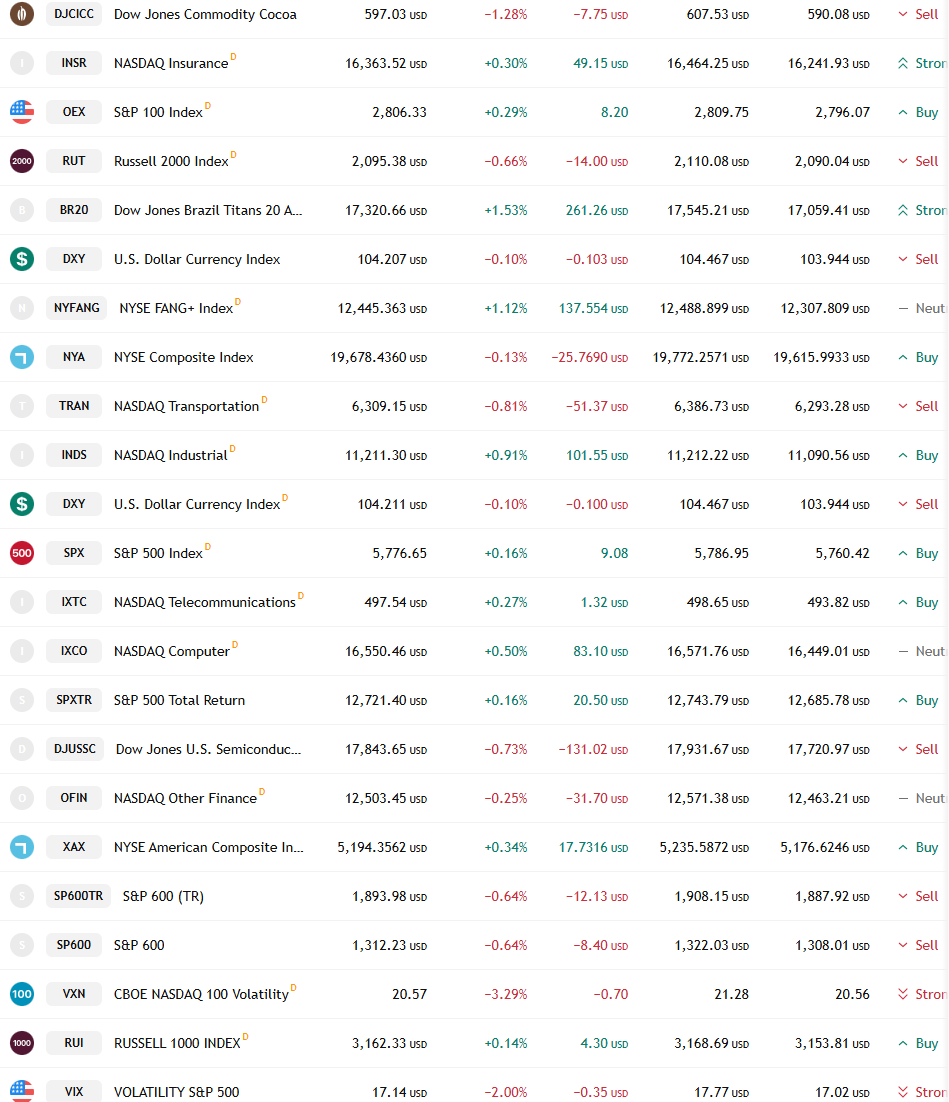949x1102 pixels.
Task: Open the RUI ticker symbol
Action: click(x=74, y=1043)
